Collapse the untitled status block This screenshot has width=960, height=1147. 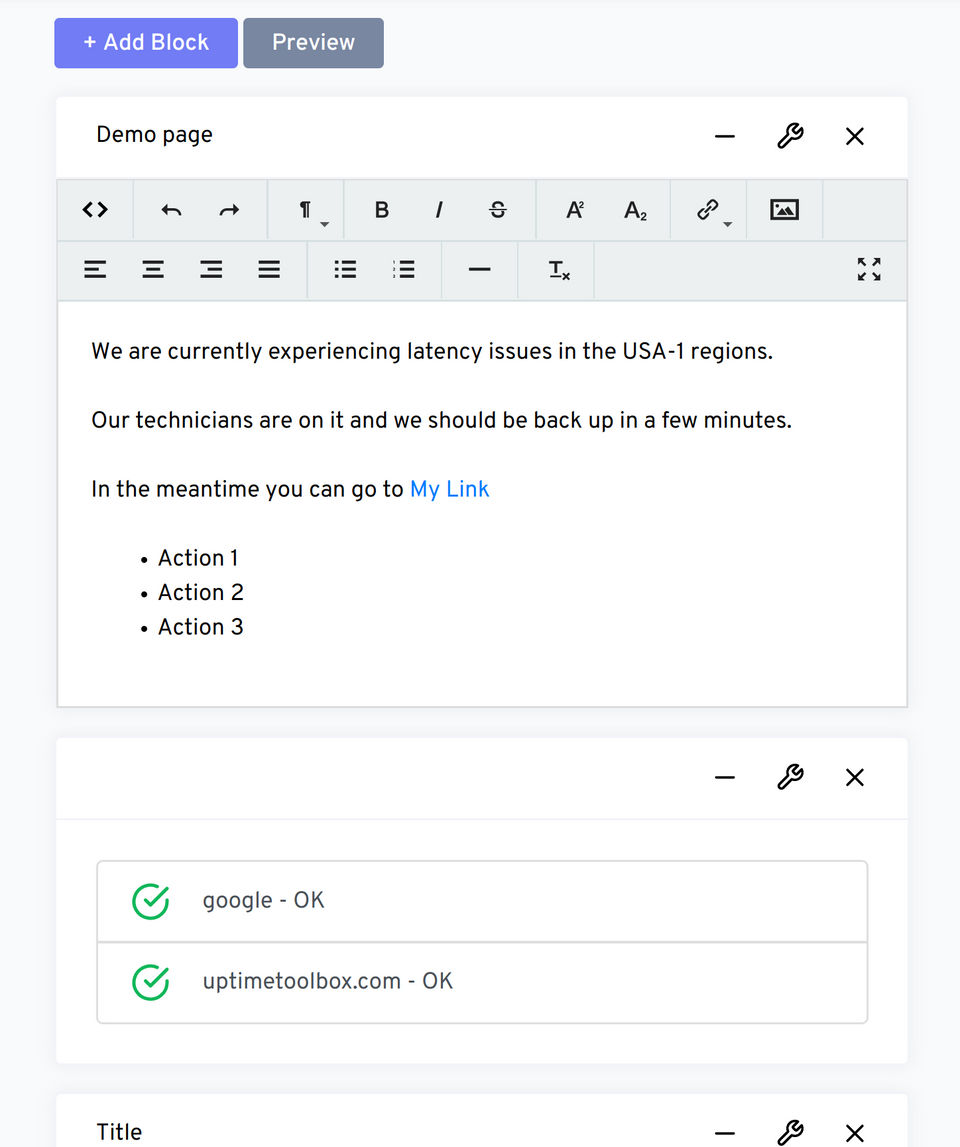[x=724, y=777]
